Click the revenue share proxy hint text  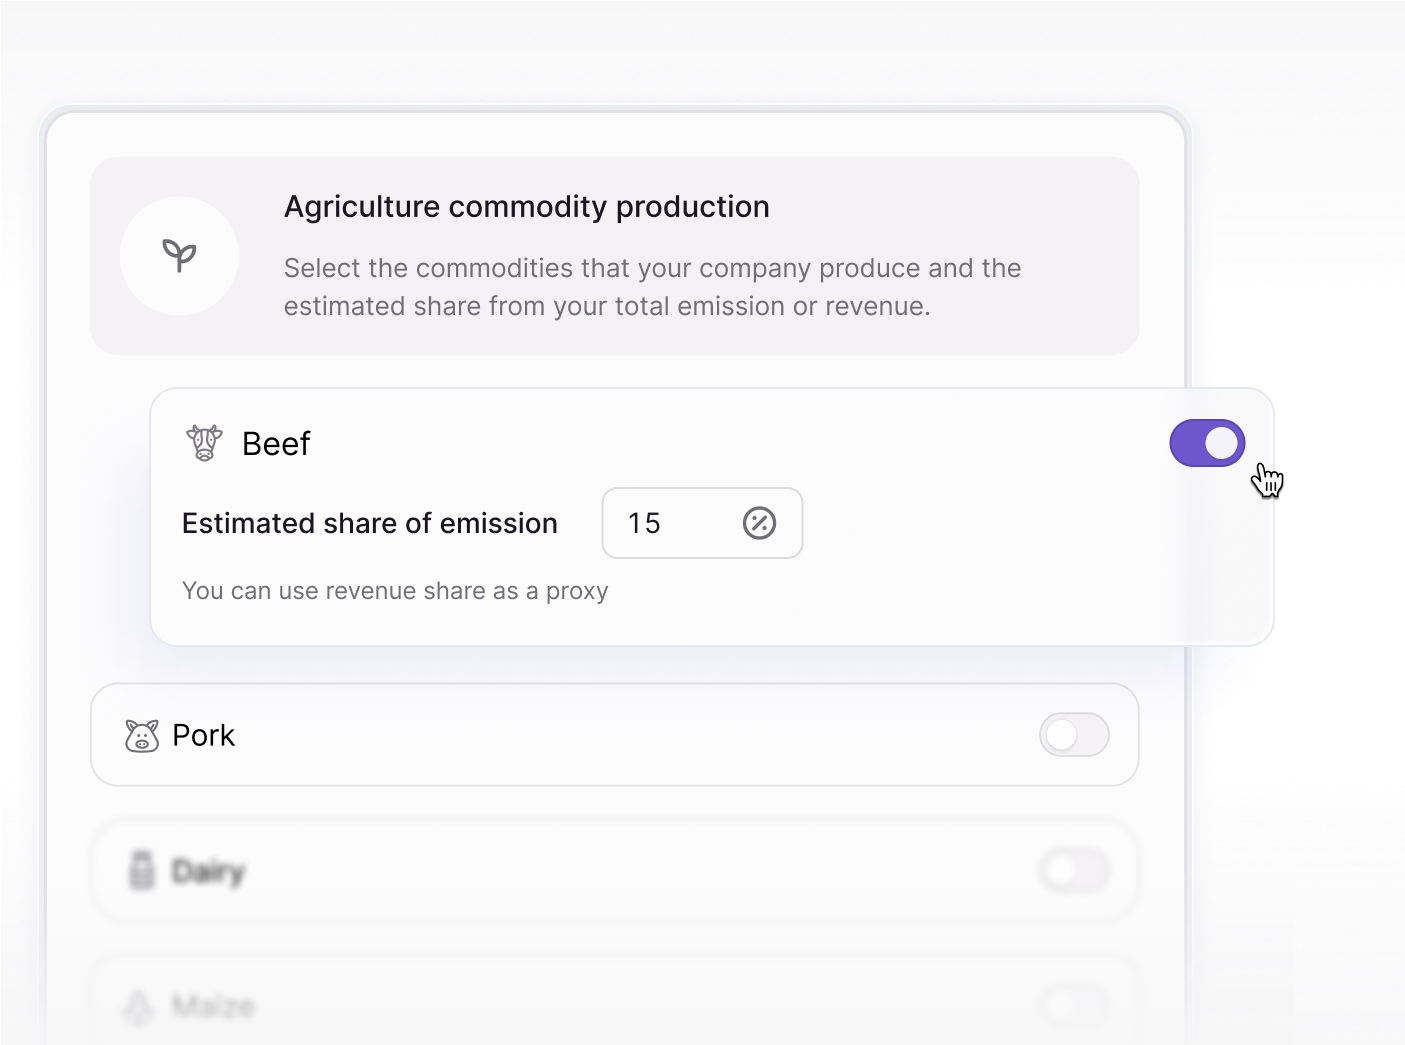click(395, 591)
